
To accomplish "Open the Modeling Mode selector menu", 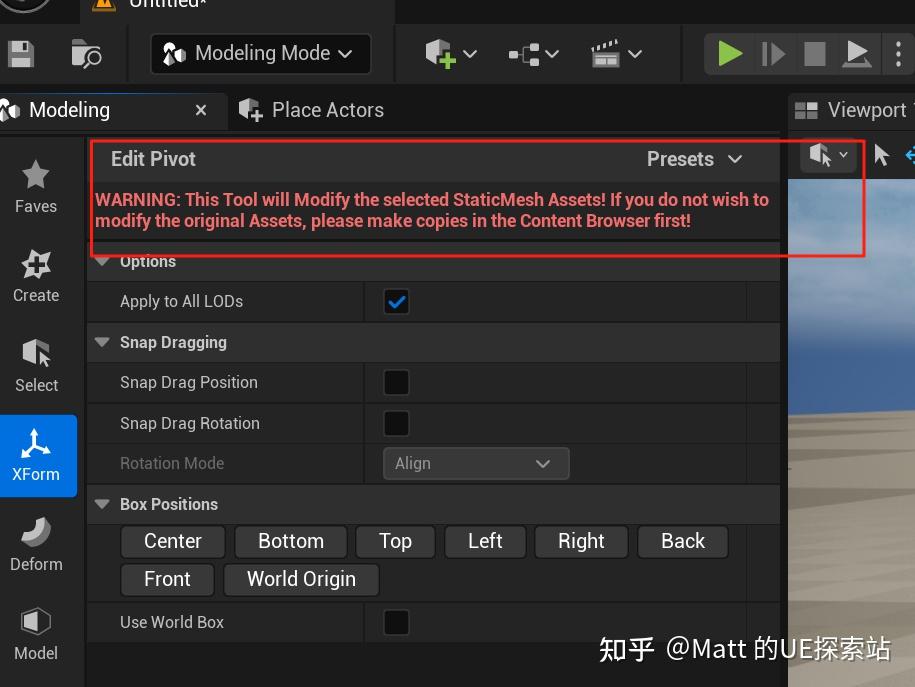I will coord(259,53).
